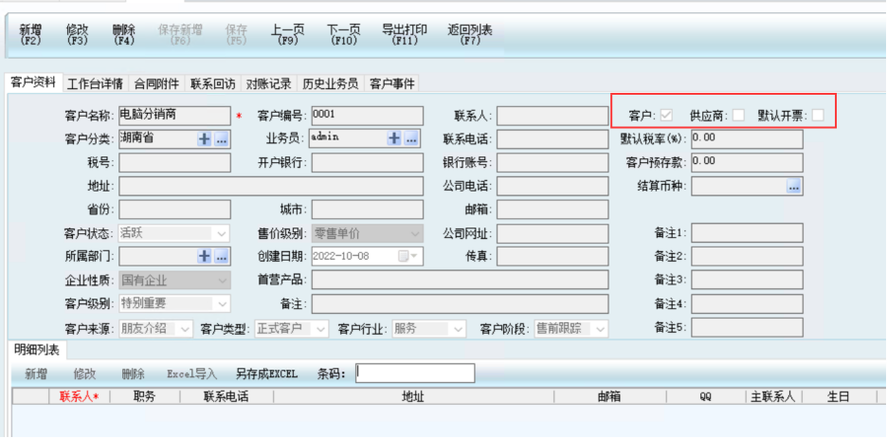Switch to the 工作台详情 tab

point(95,84)
